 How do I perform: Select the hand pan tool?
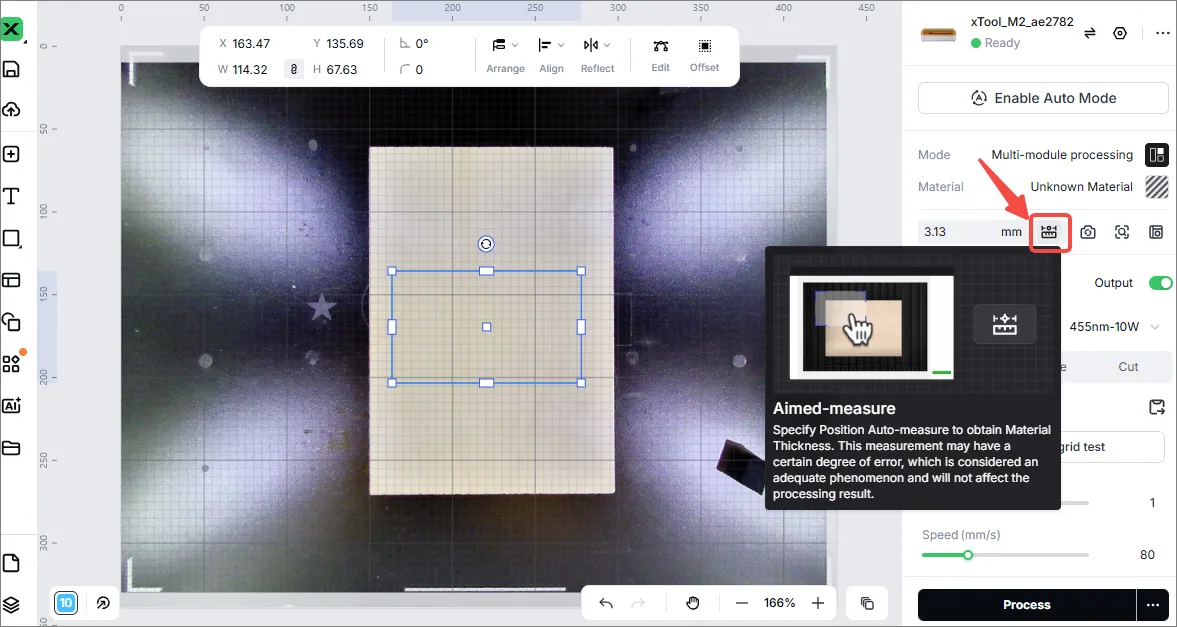(693, 603)
